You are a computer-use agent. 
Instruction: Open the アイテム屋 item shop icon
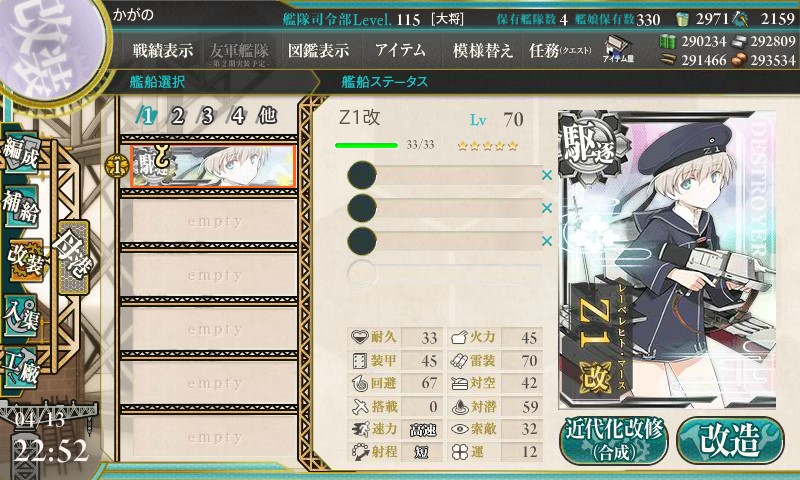pyautogui.click(x=618, y=49)
